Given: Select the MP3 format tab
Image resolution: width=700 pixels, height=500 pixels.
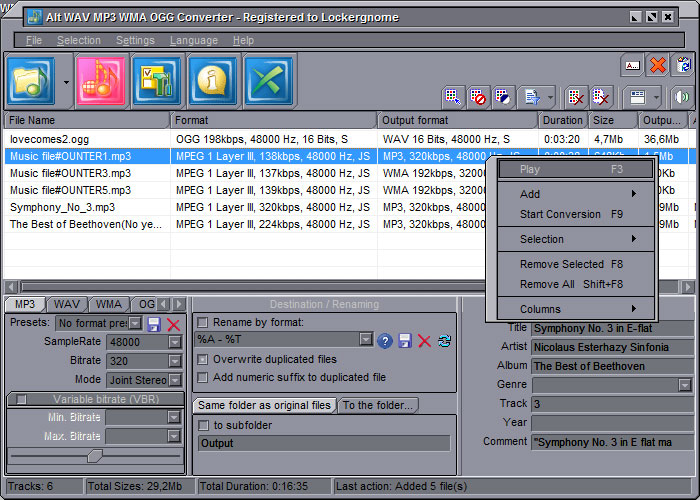Looking at the screenshot, I should pyautogui.click(x=25, y=304).
